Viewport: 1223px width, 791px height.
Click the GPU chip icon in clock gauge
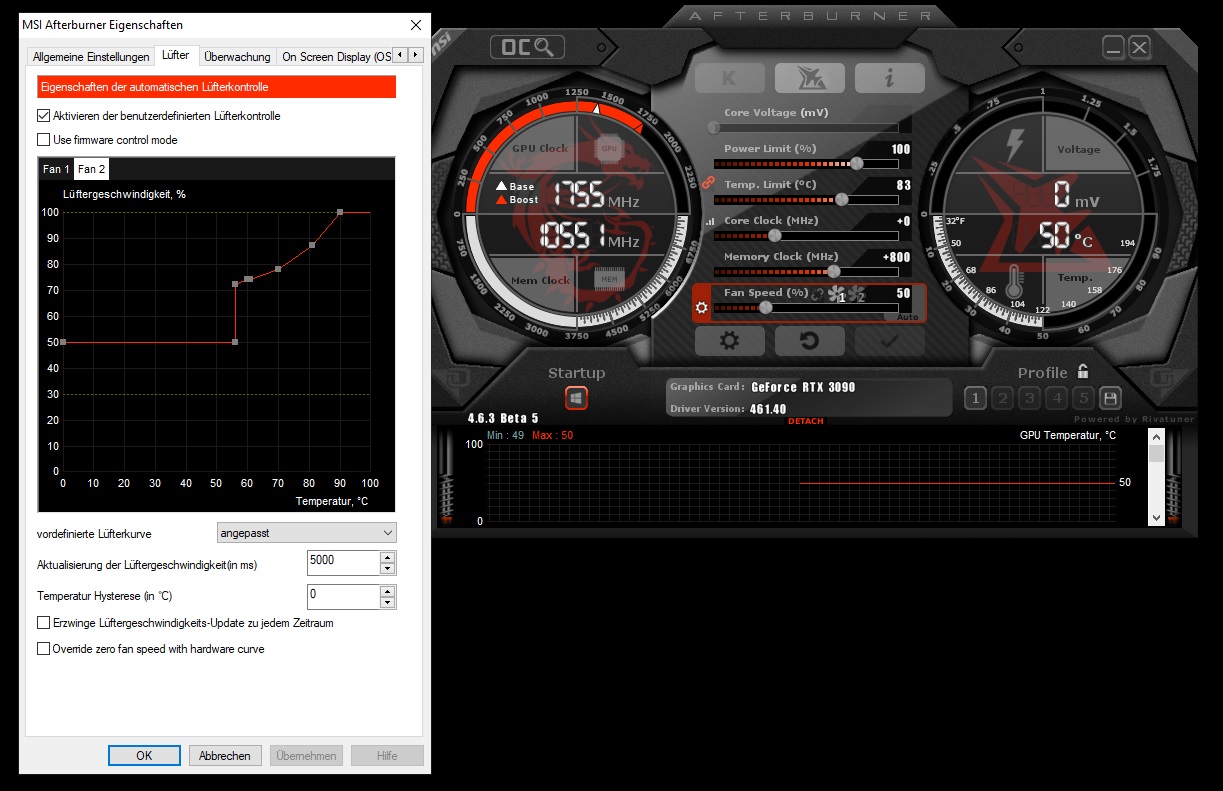(609, 148)
